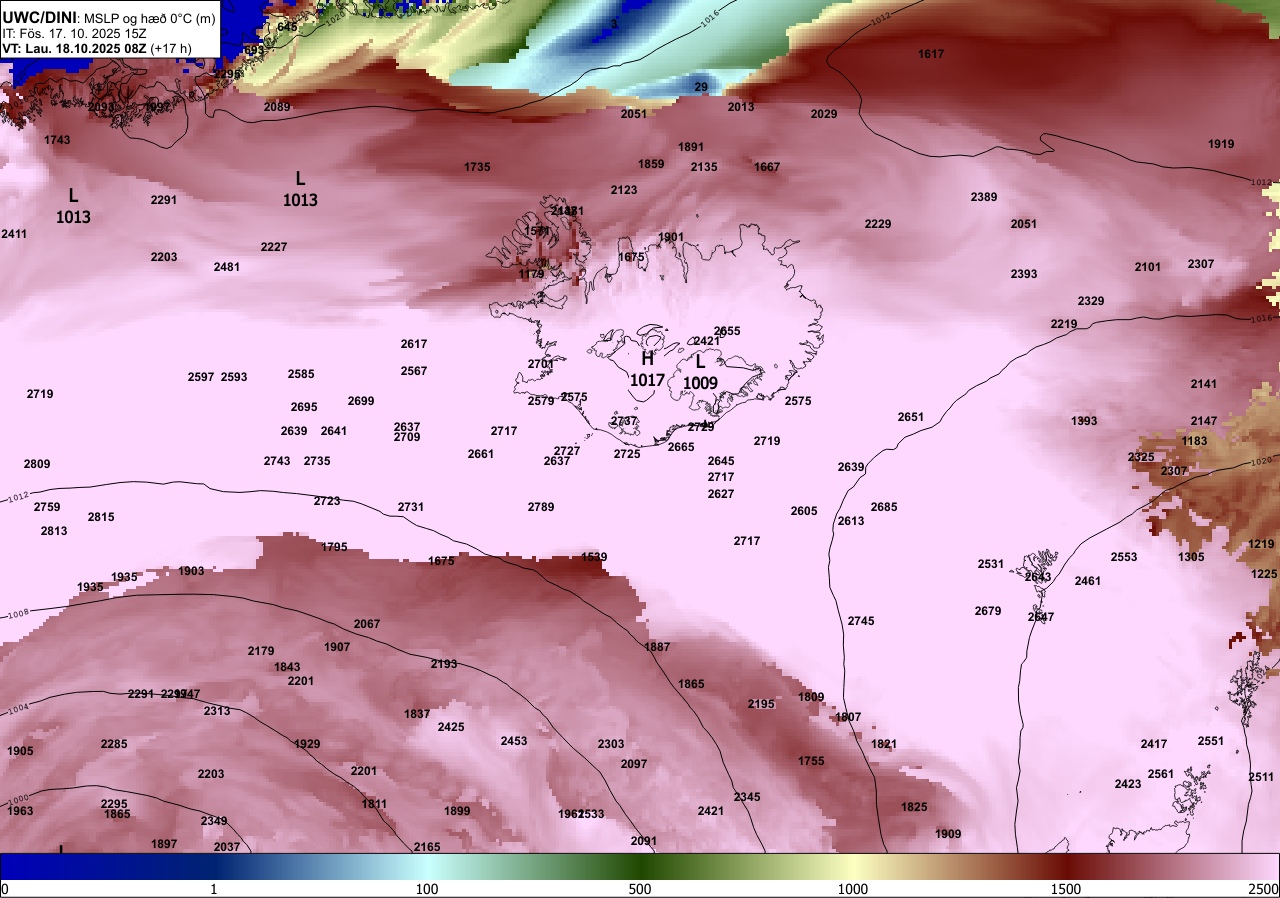Click the 1500 tick on the color scale
The width and height of the screenshot is (1280, 898).
click(x=1066, y=889)
